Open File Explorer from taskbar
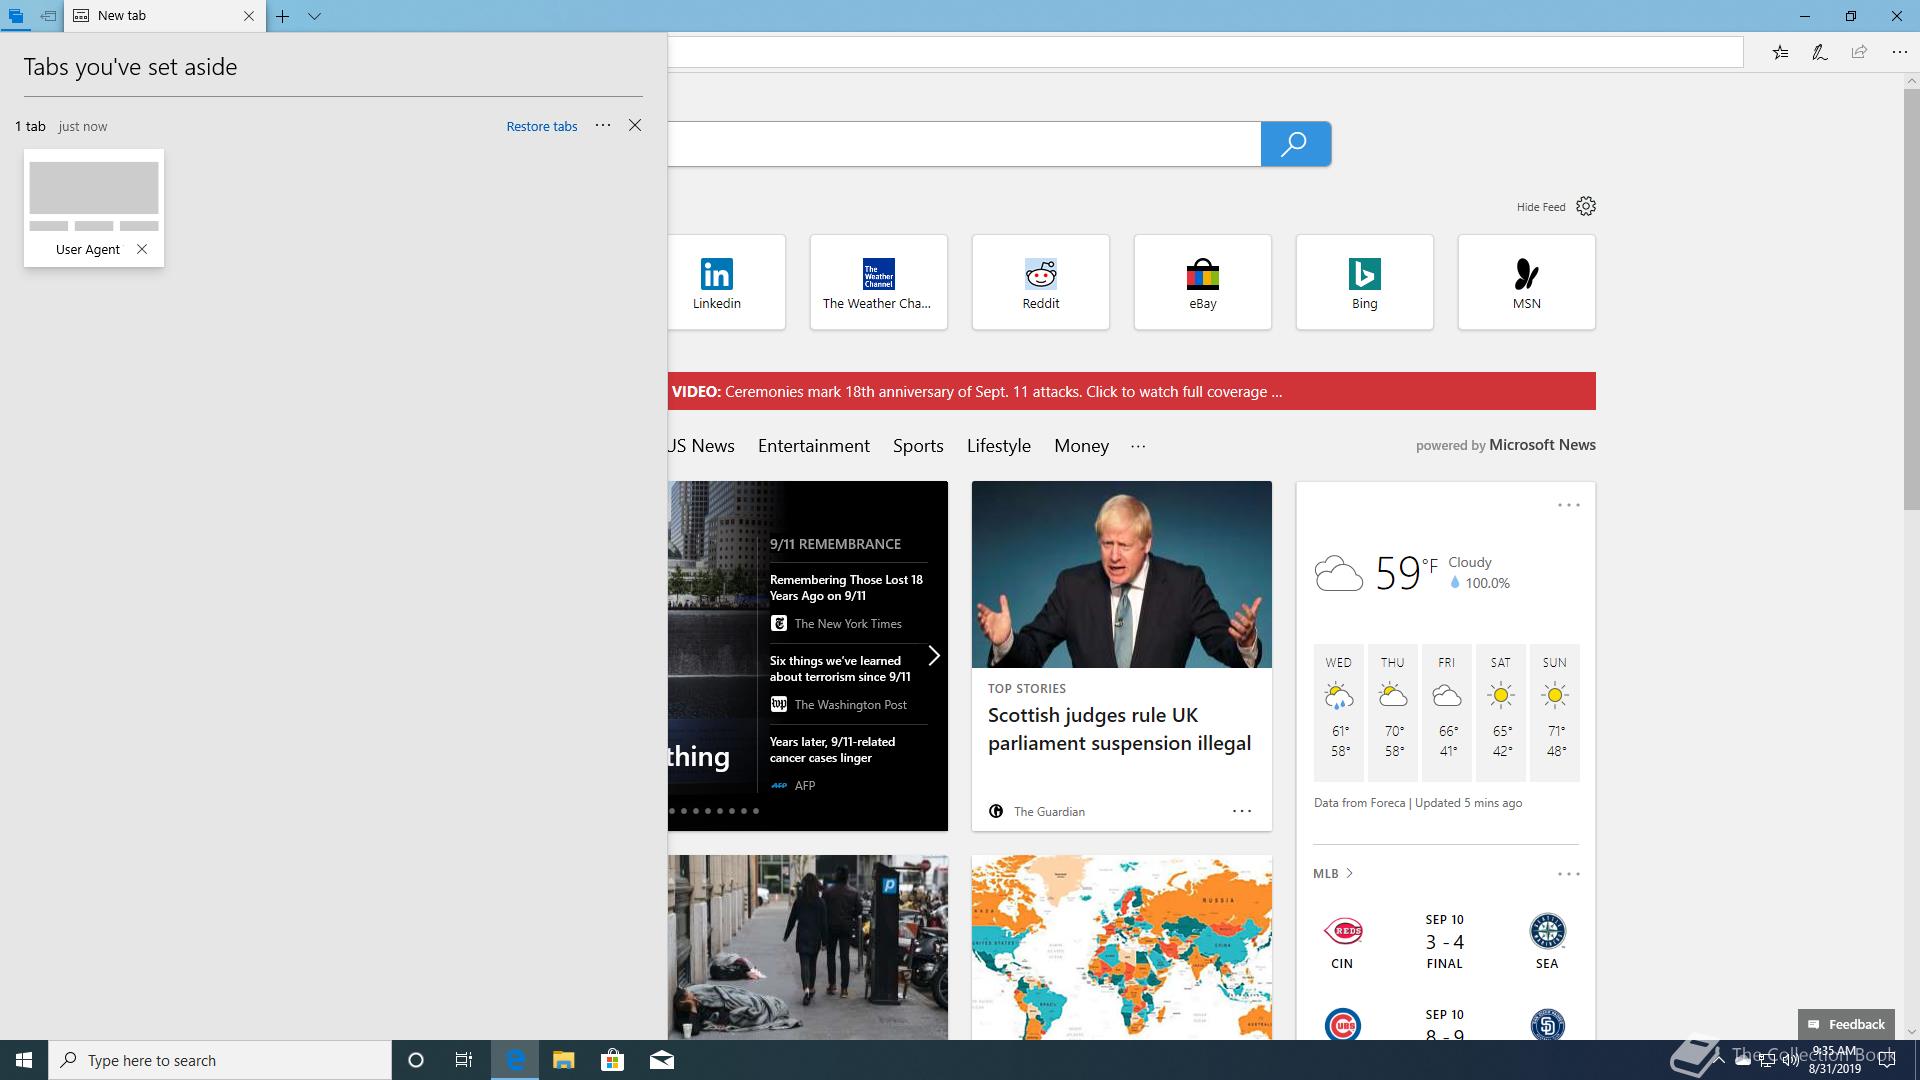The width and height of the screenshot is (1920, 1080). [x=563, y=1060]
